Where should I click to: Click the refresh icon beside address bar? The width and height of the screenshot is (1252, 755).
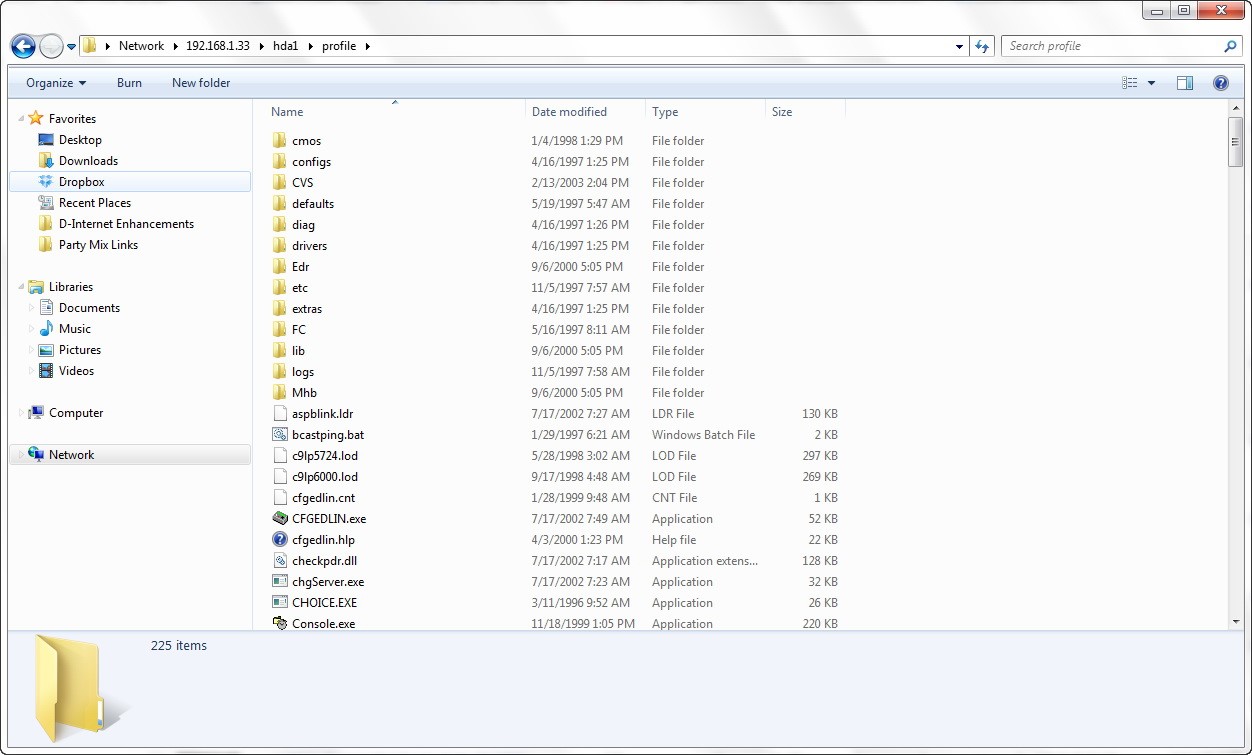[x=982, y=46]
